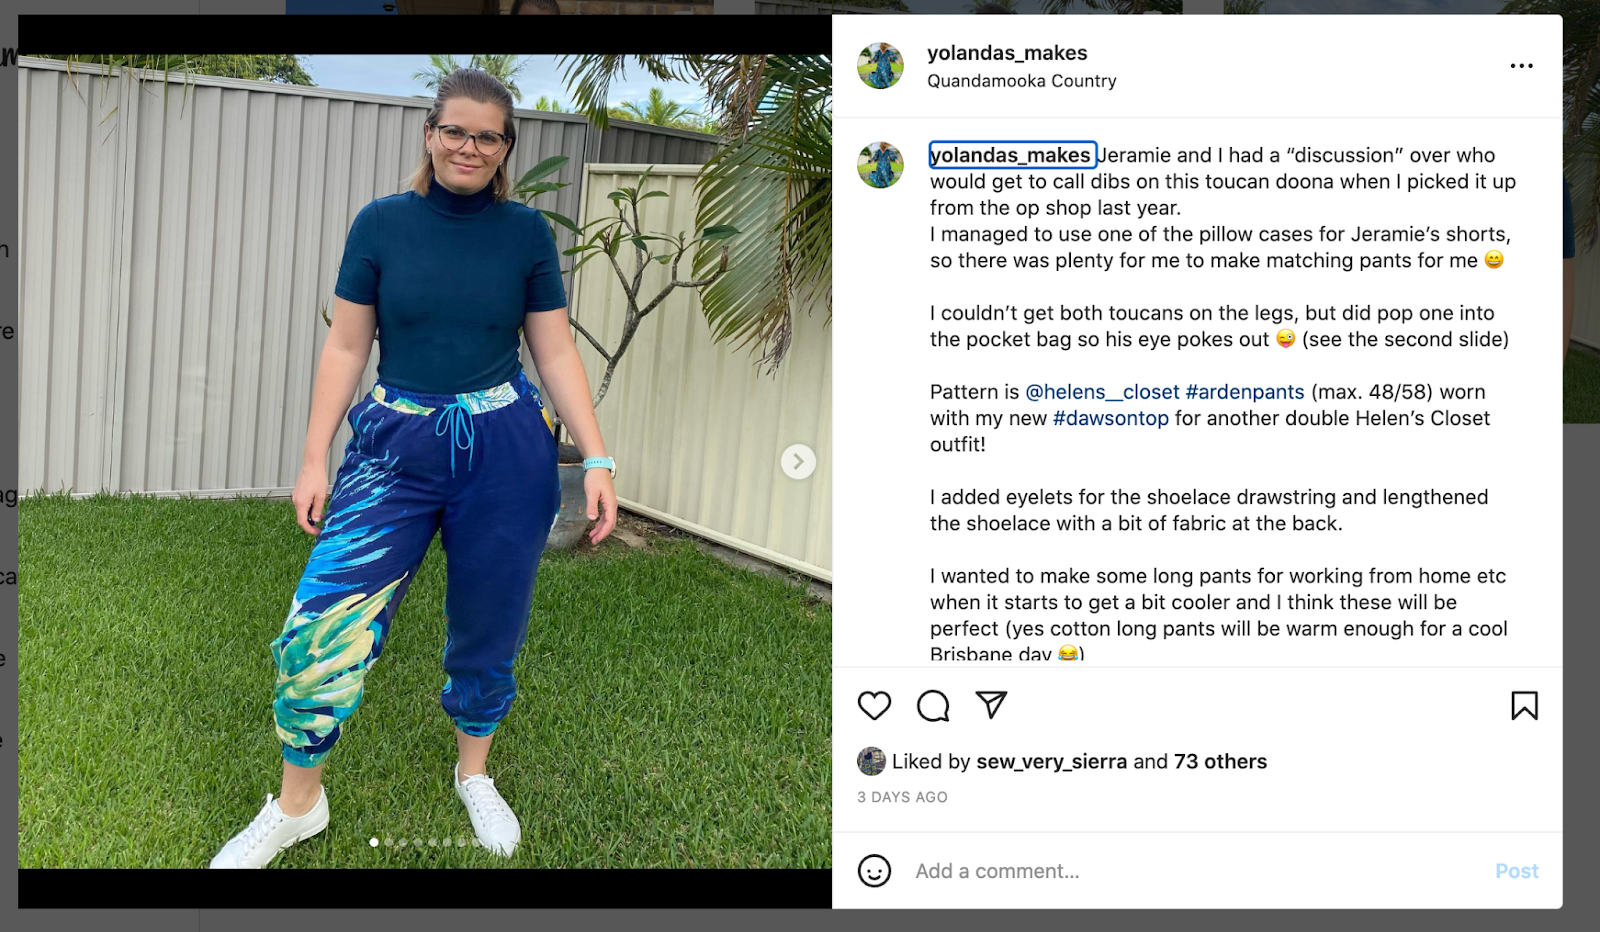Show list of 73 others likes
Image resolution: width=1600 pixels, height=932 pixels.
tap(1220, 762)
